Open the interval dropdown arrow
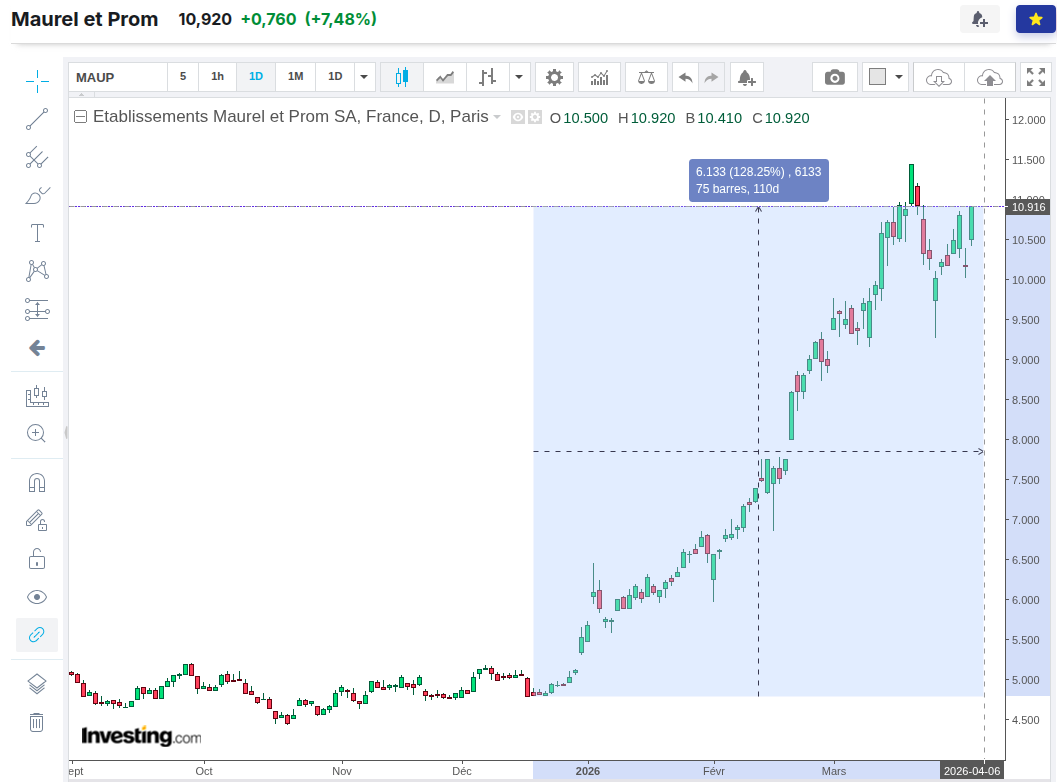 364,77
